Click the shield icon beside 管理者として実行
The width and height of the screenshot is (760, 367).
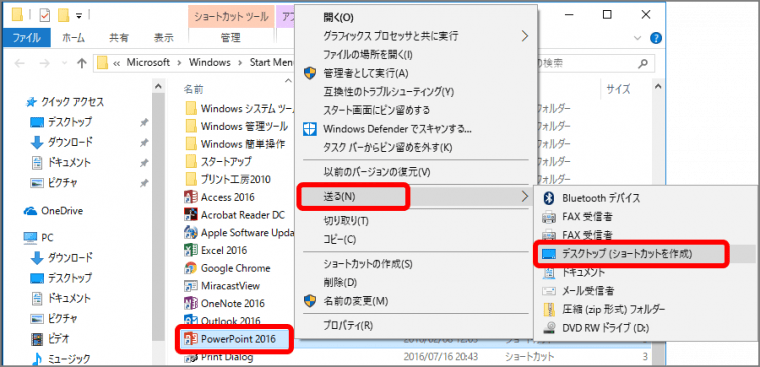(x=309, y=73)
